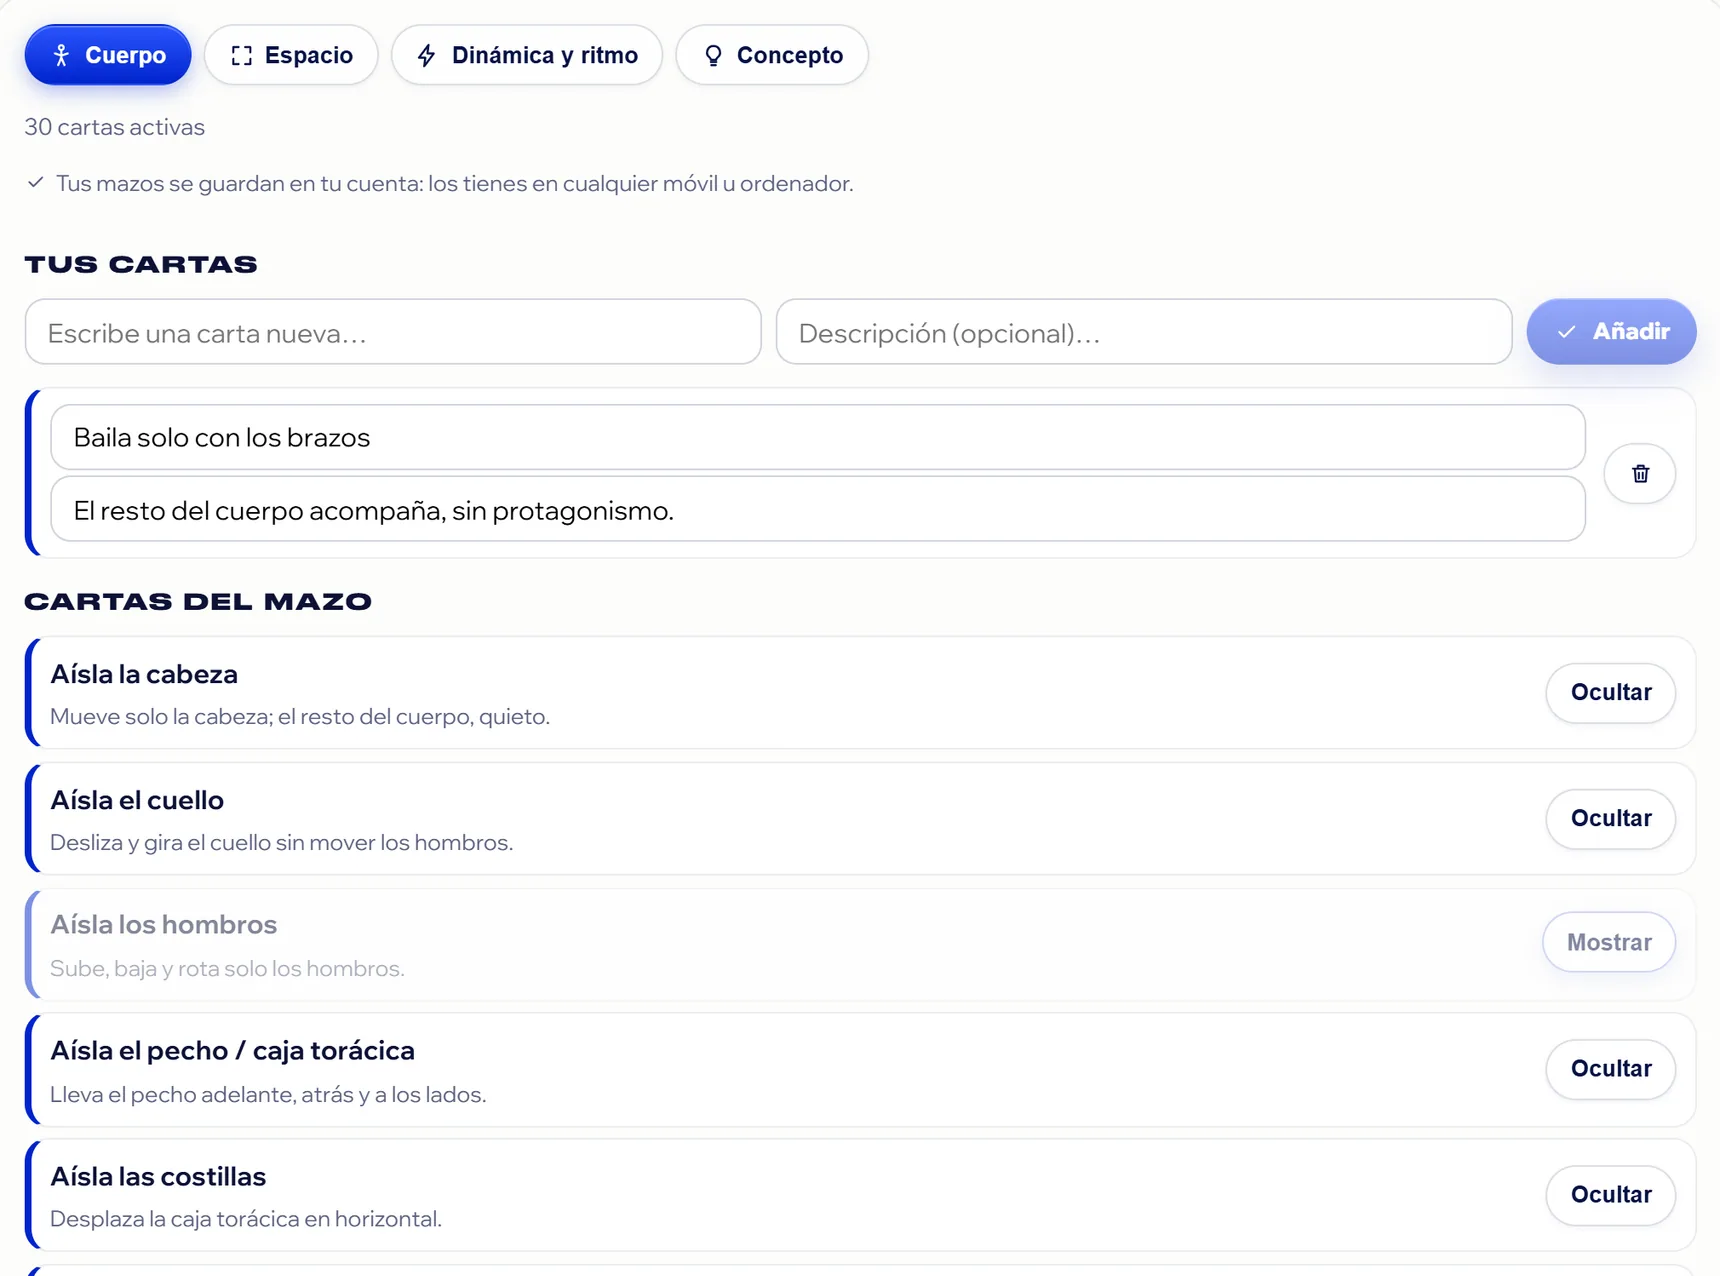The image size is (1720, 1276).
Task: Click 'Desliza y gira el cuello' description text
Action: tap(281, 843)
